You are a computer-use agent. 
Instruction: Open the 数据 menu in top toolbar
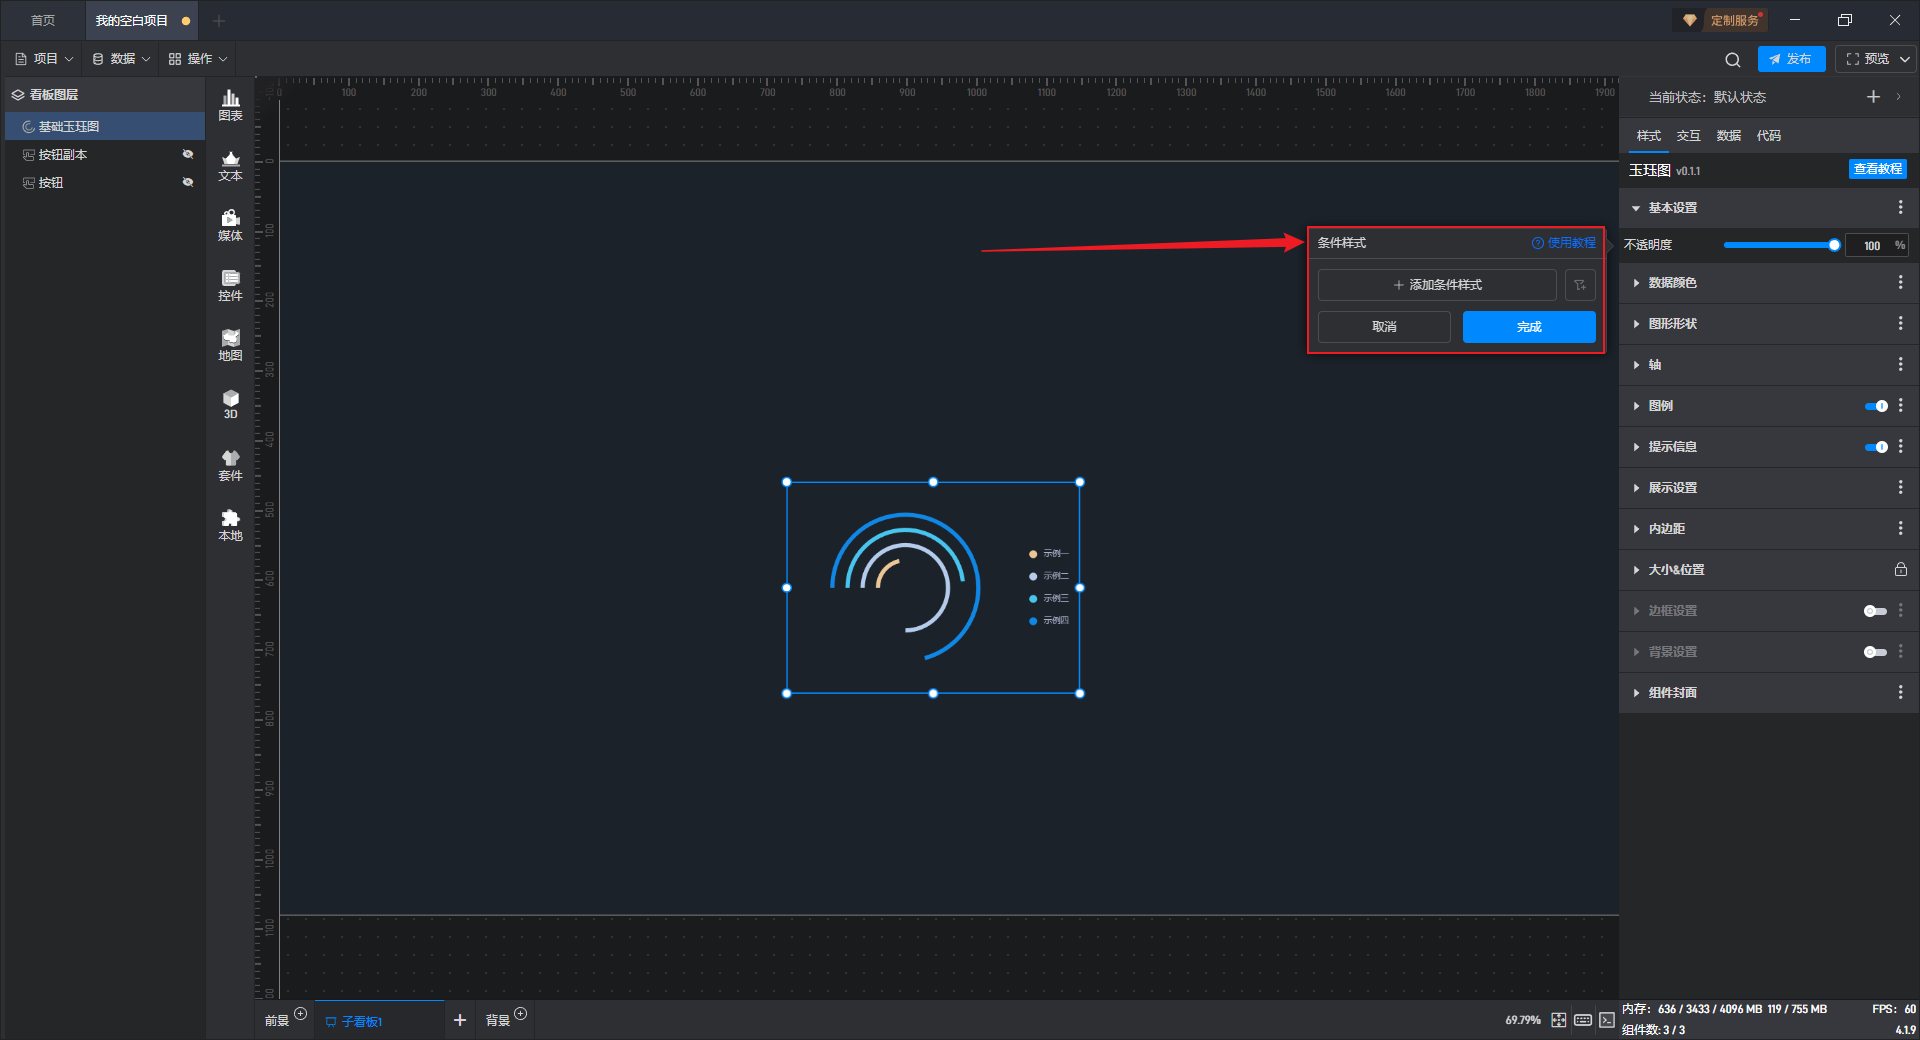pos(122,59)
